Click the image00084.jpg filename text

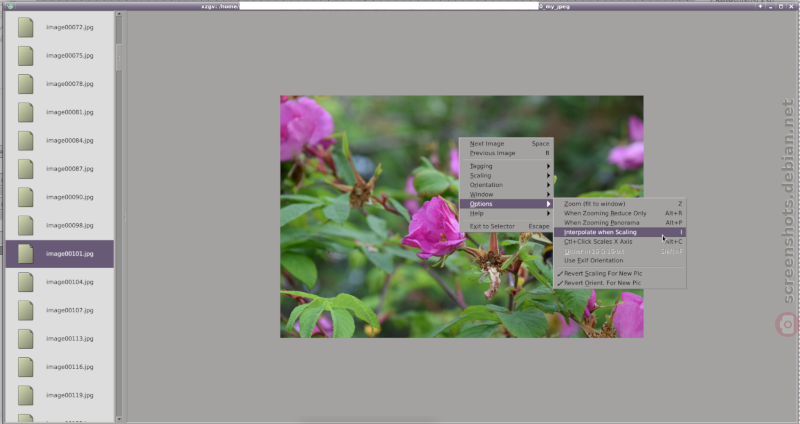tap(70, 140)
